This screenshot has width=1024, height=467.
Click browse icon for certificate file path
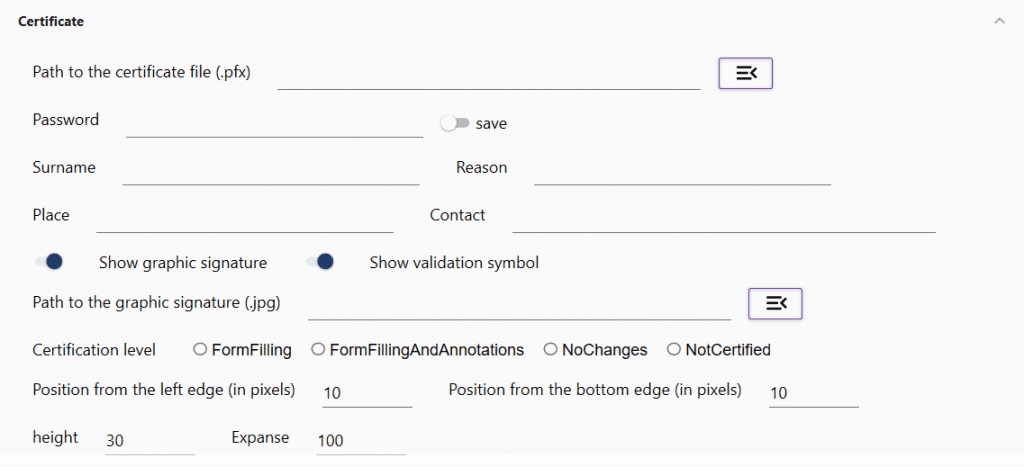click(x=745, y=73)
